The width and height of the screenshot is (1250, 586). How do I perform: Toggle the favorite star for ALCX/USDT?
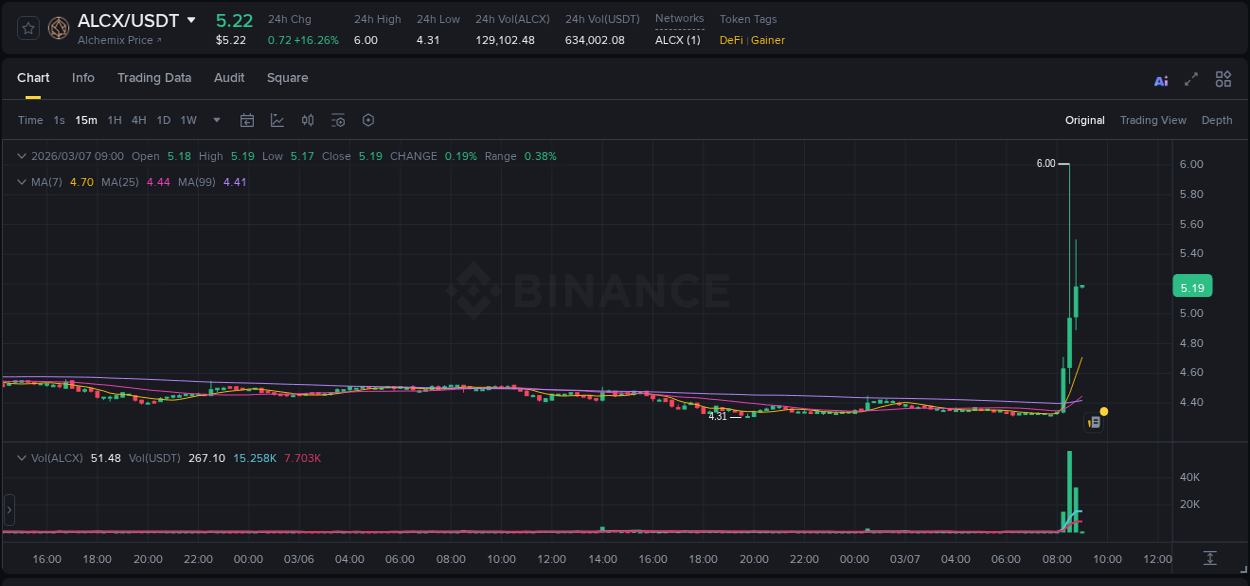pyautogui.click(x=27, y=28)
